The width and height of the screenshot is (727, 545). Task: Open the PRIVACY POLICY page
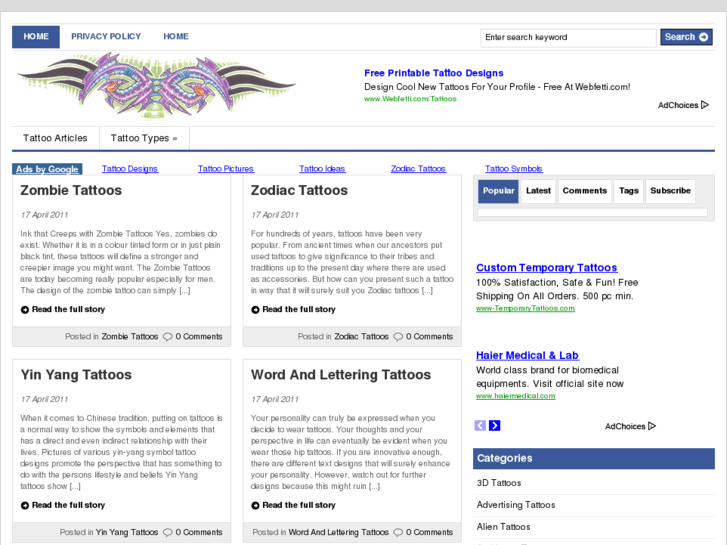point(106,37)
